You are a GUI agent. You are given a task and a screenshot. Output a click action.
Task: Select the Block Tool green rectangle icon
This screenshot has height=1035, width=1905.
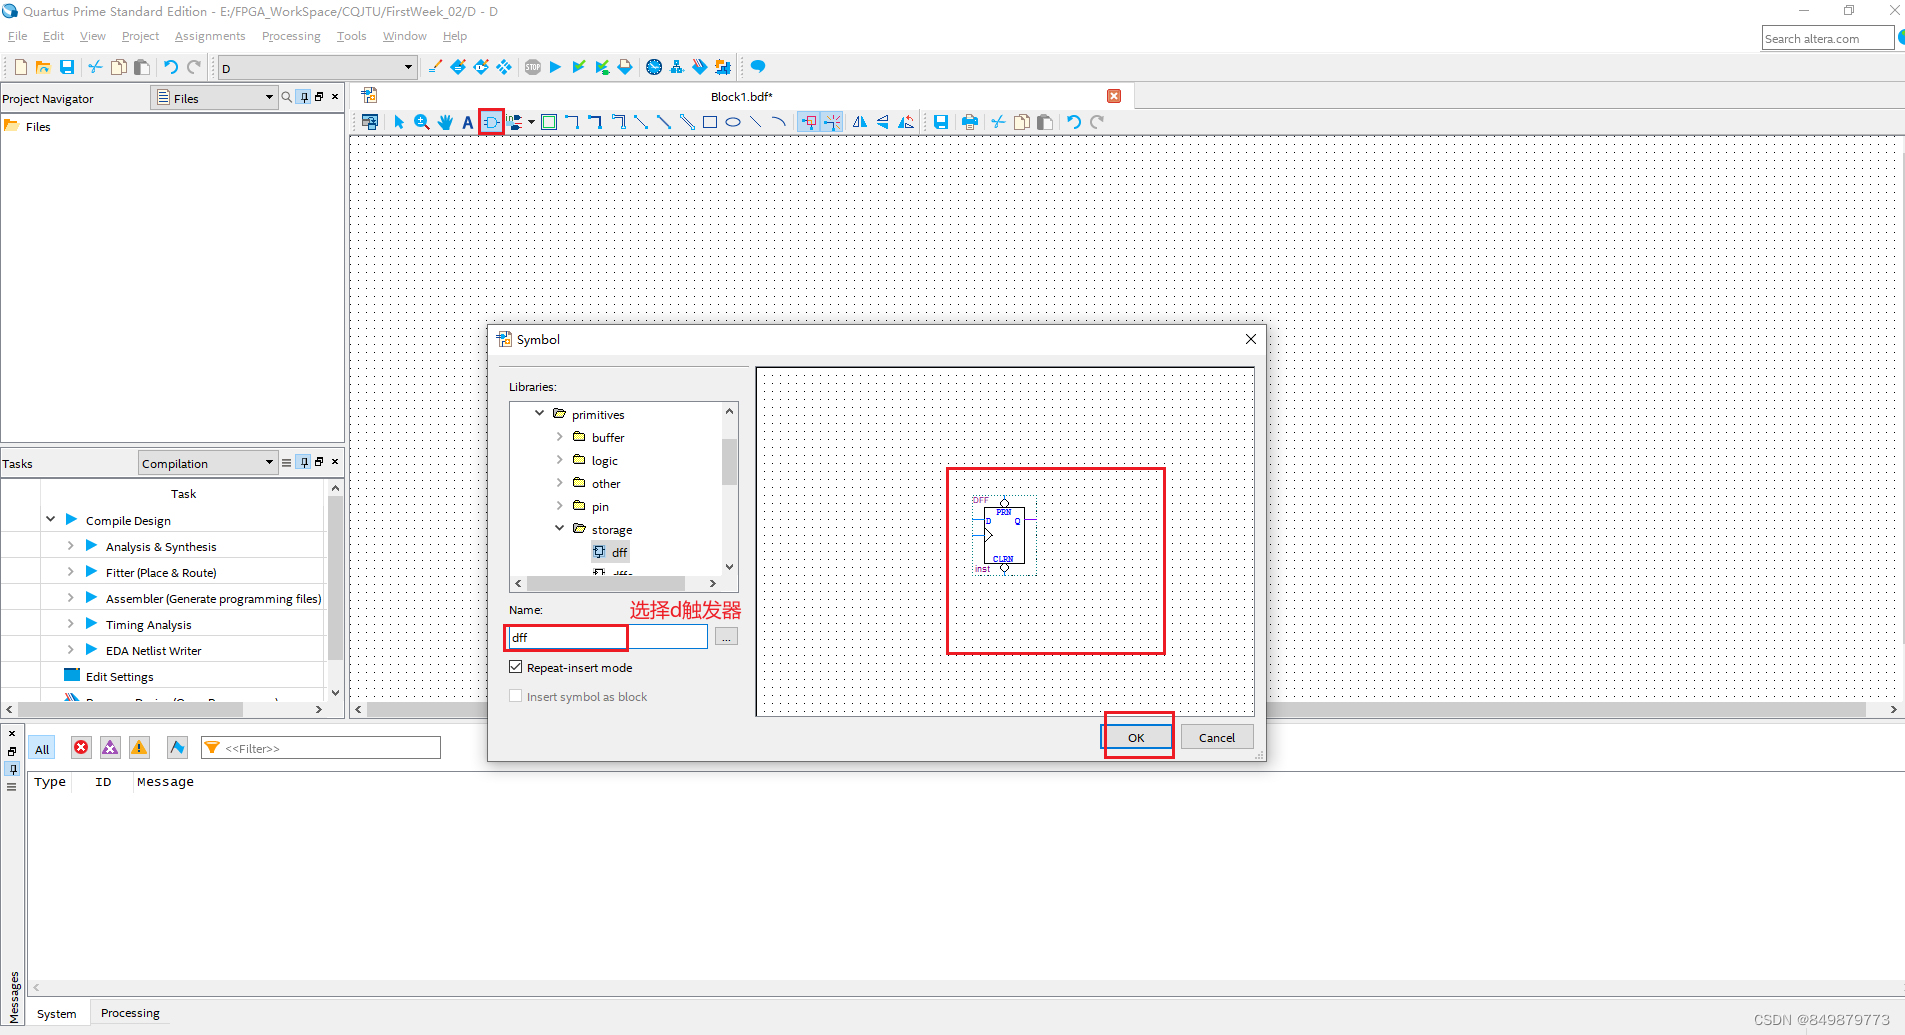pos(549,122)
